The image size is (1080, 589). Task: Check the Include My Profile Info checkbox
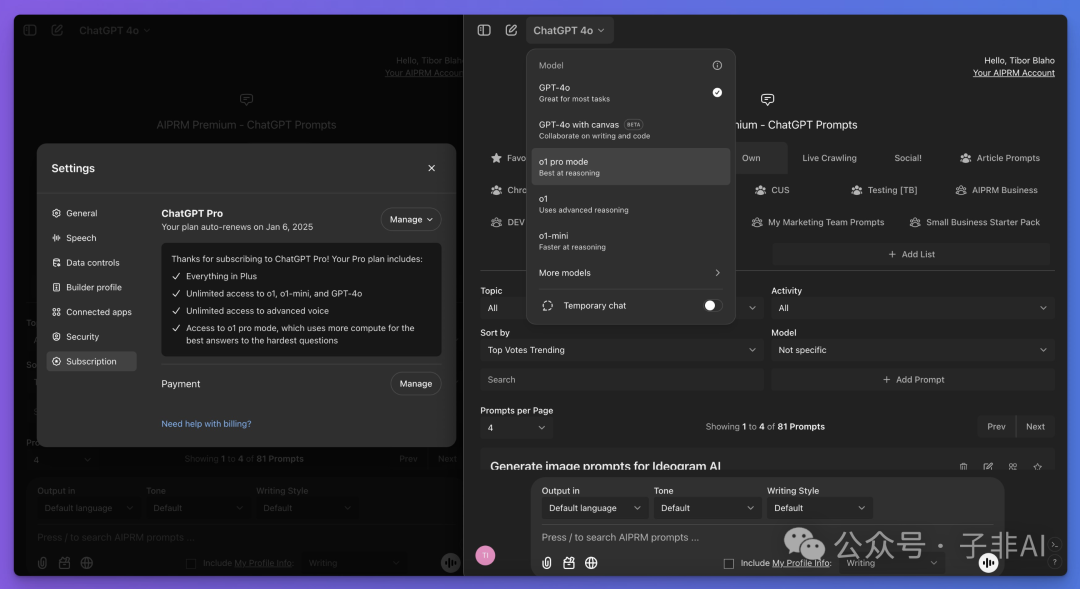(729, 564)
